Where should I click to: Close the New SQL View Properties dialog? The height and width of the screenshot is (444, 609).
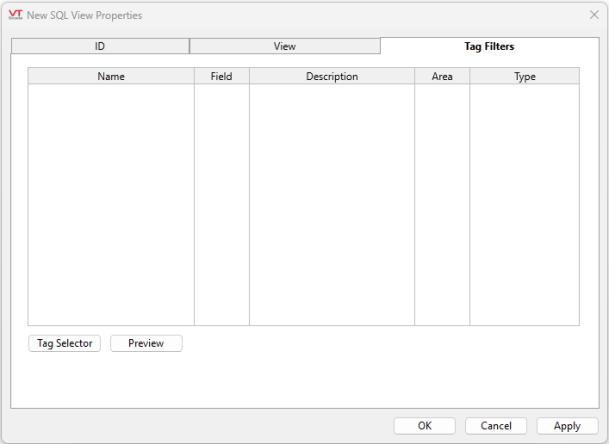tap(593, 15)
